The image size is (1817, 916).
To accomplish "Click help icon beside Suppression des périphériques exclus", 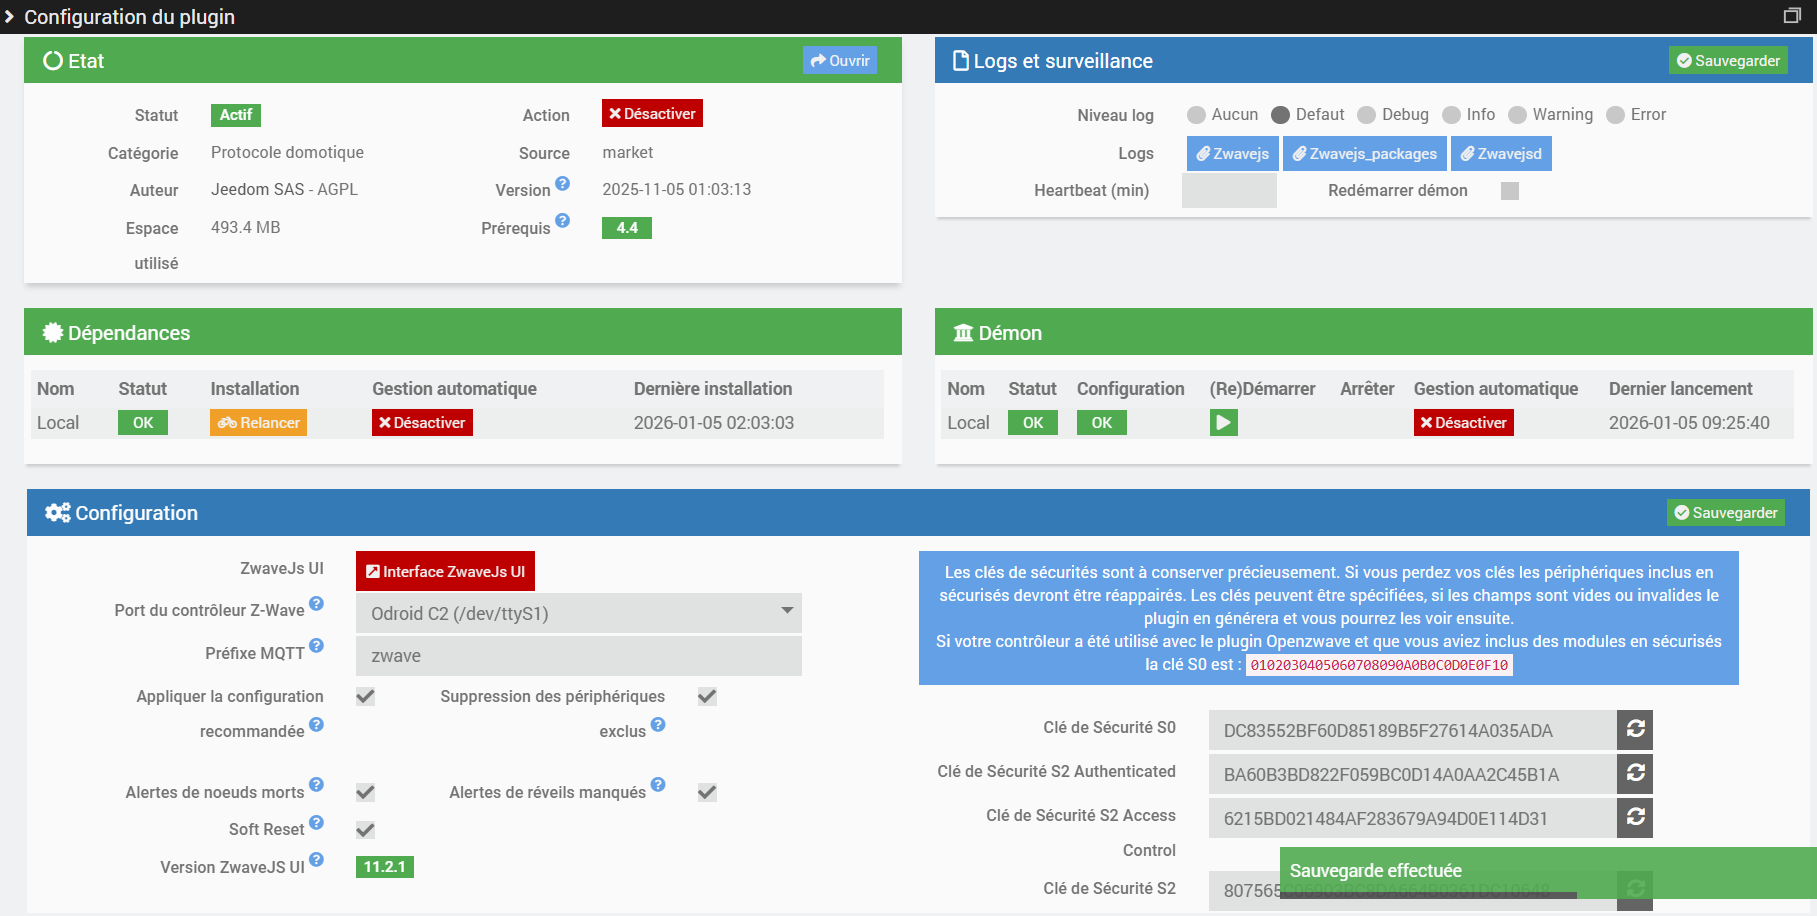I will (658, 724).
